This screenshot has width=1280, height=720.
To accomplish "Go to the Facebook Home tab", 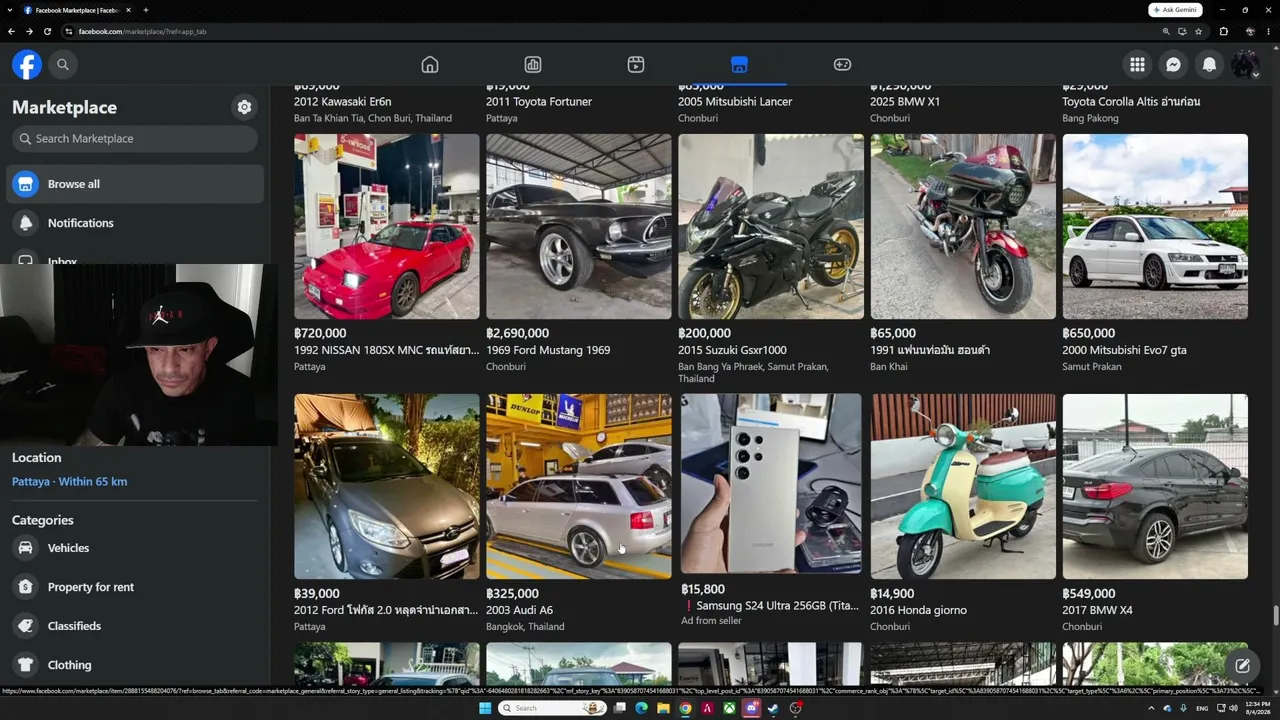I will (x=430, y=65).
